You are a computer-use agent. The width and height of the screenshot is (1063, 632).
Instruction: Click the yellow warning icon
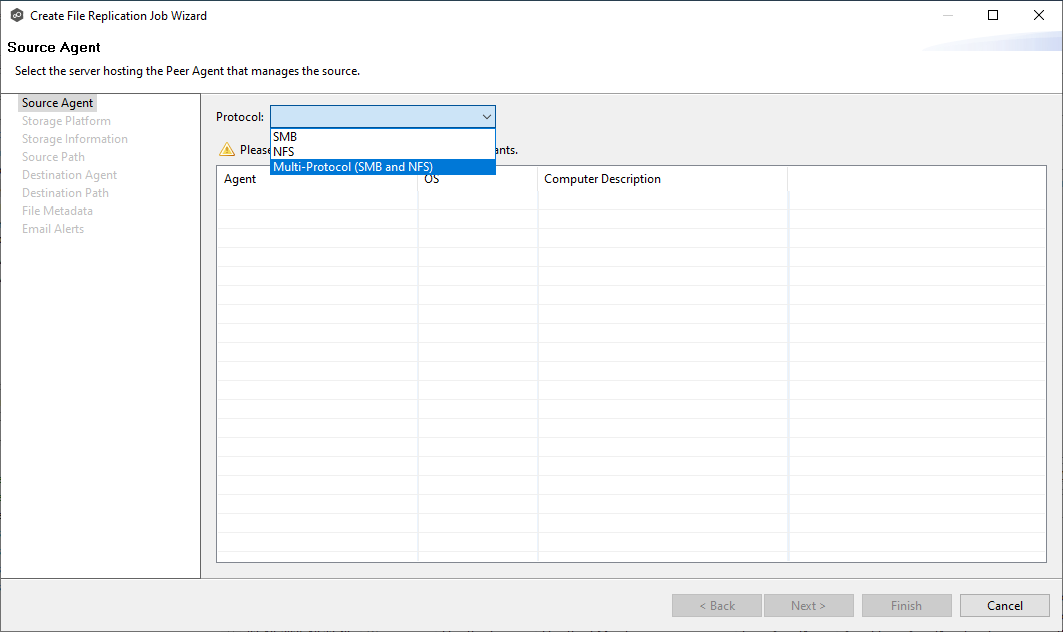[227, 150]
